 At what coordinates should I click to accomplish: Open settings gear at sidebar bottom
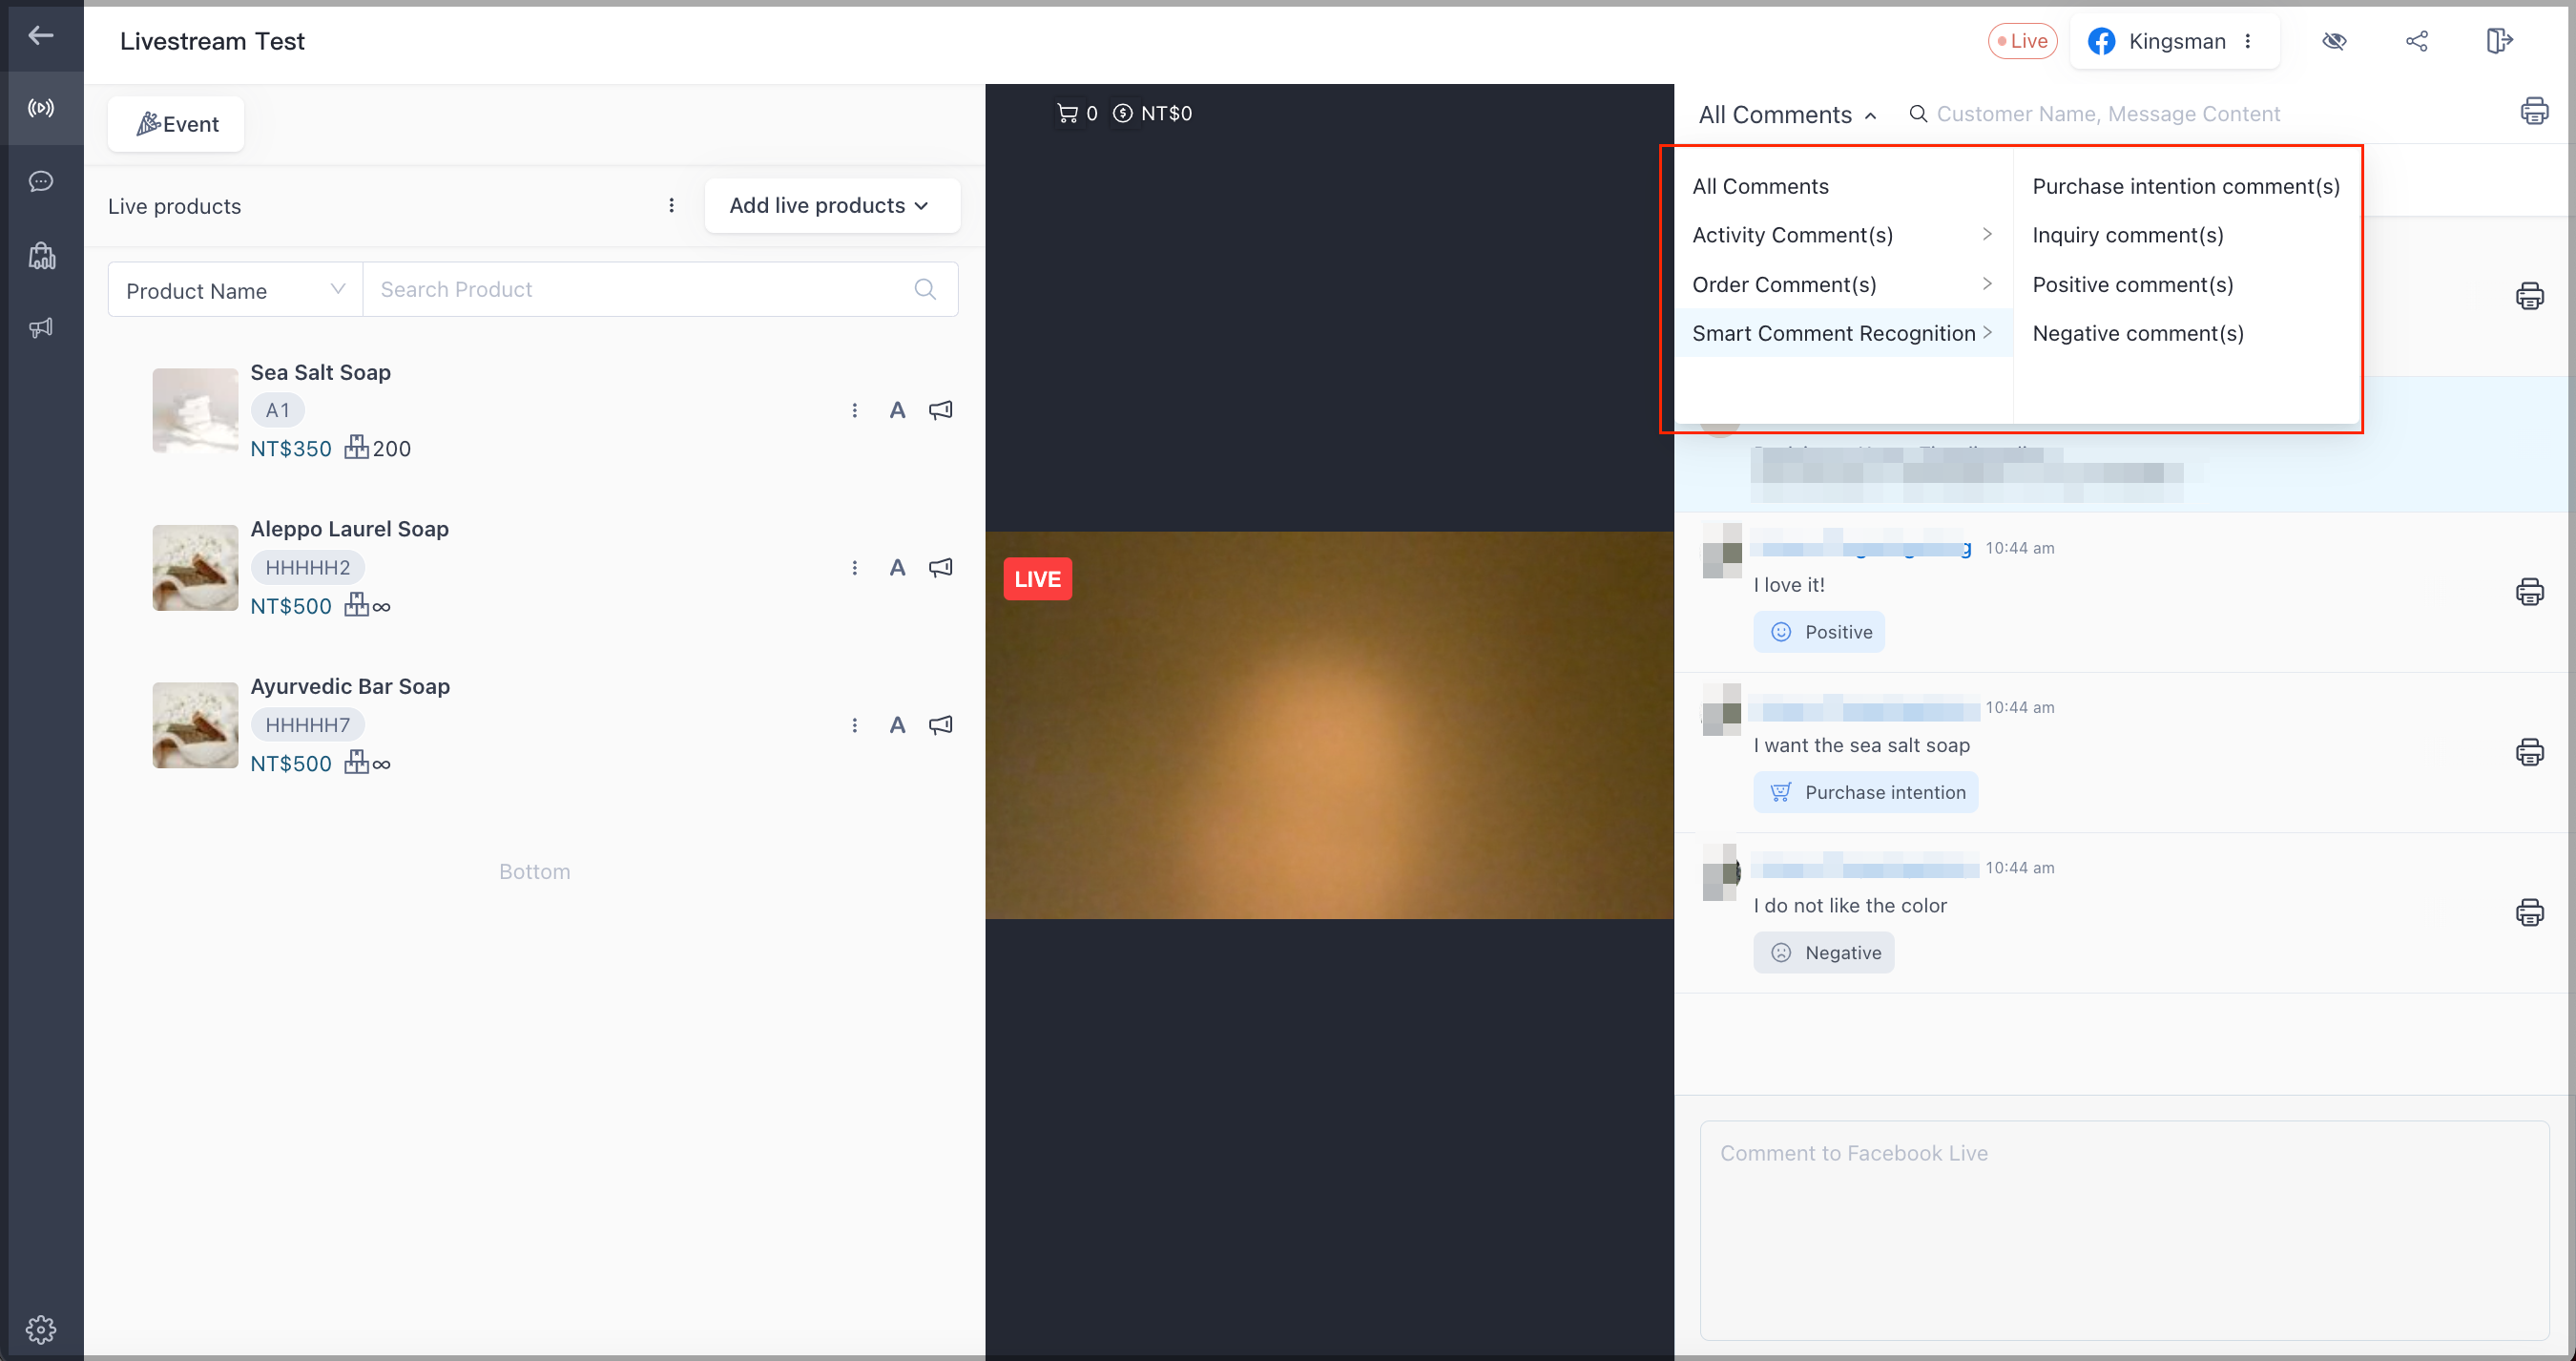coord(42,1330)
